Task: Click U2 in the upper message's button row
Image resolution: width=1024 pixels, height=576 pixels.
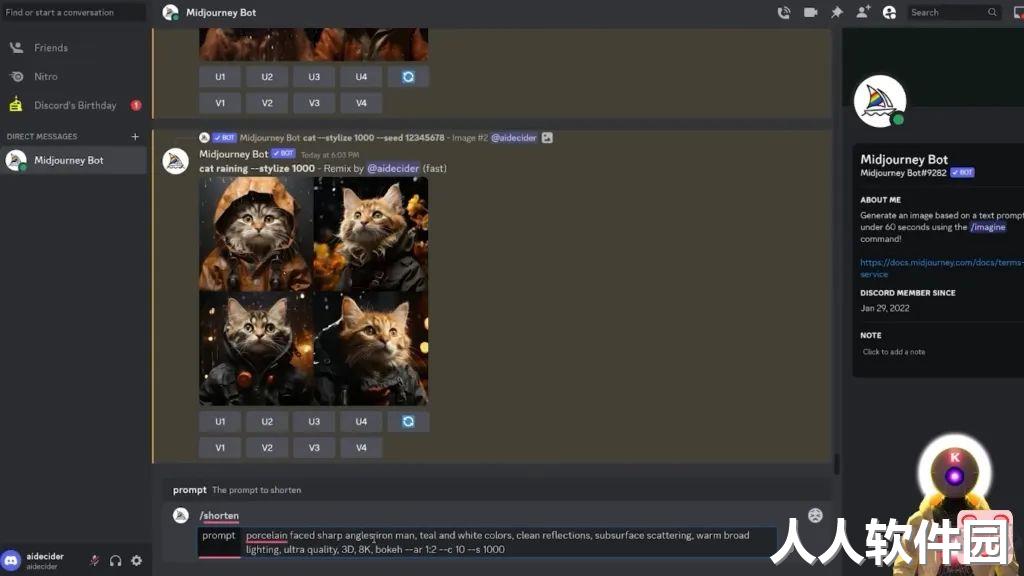Action: [267, 77]
